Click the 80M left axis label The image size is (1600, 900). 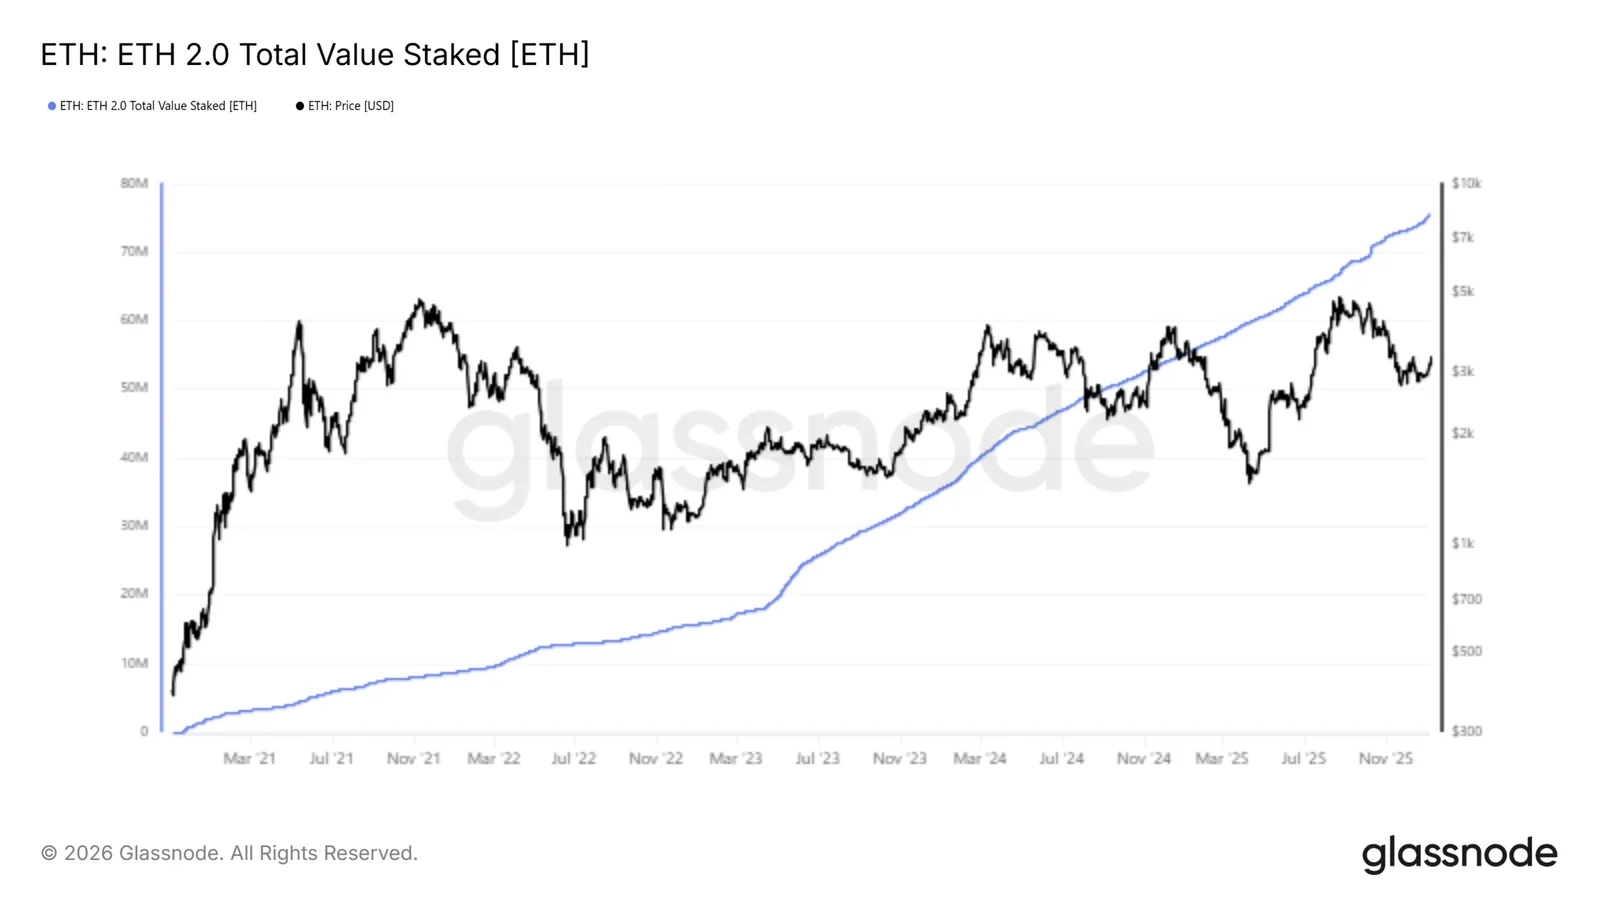134,183
